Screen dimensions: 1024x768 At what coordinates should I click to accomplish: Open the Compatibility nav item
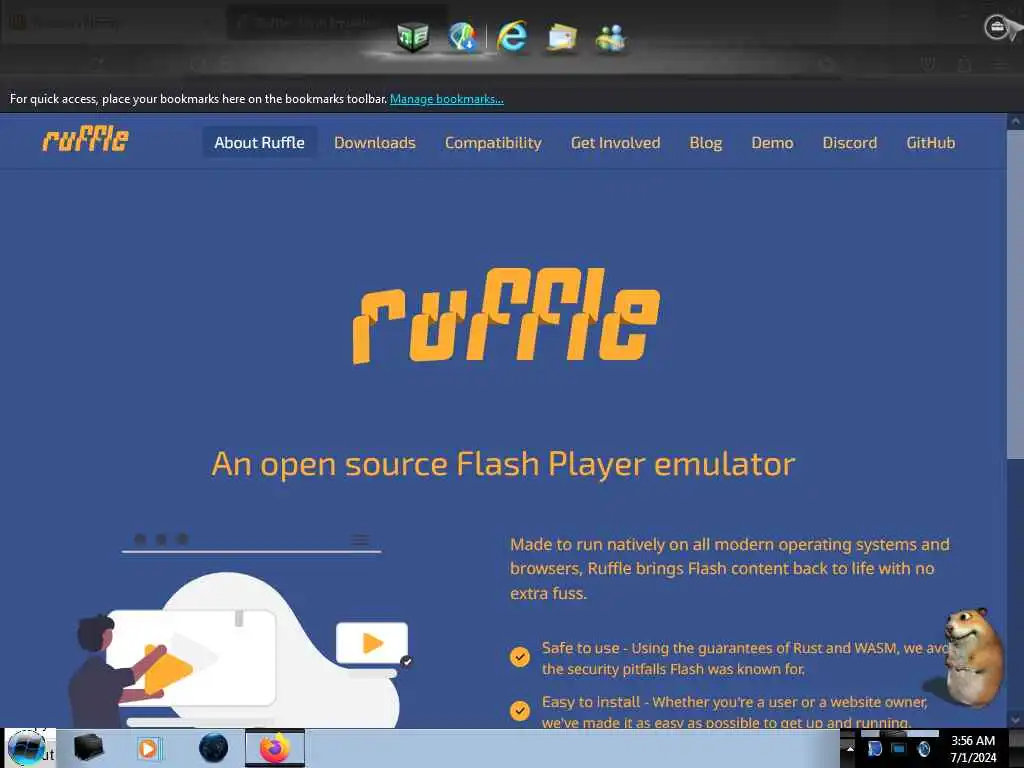[x=493, y=143]
